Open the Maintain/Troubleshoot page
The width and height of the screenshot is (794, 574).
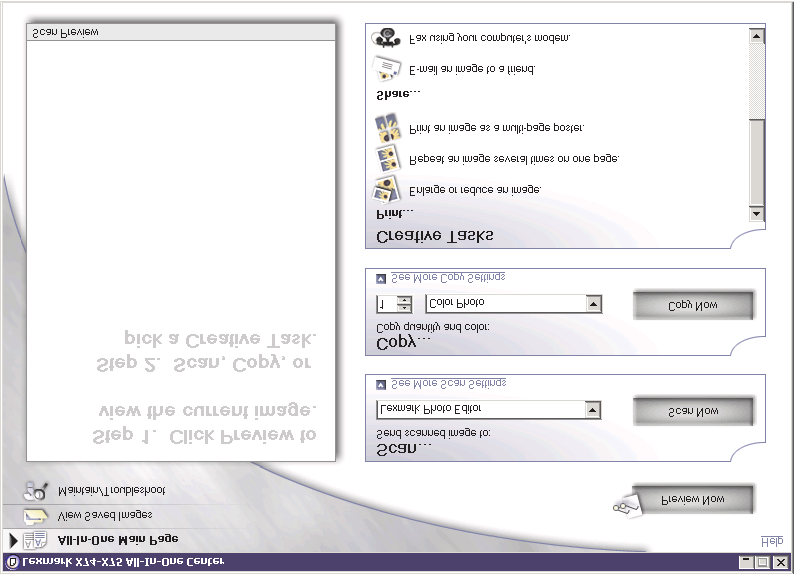pyautogui.click(x=111, y=490)
